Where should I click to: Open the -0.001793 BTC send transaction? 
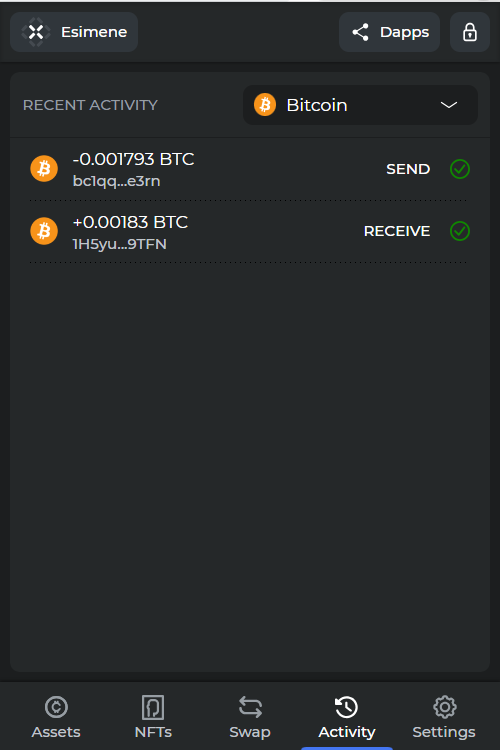[x=248, y=169]
